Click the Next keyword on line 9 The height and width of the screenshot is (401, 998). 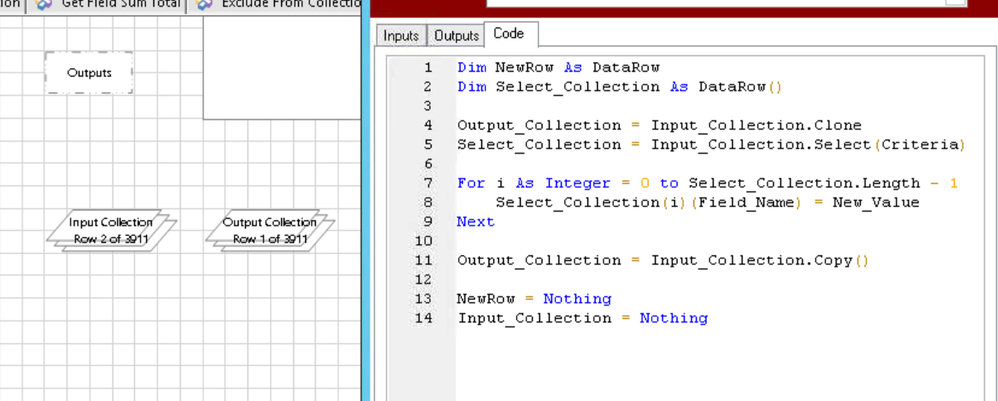point(475,222)
